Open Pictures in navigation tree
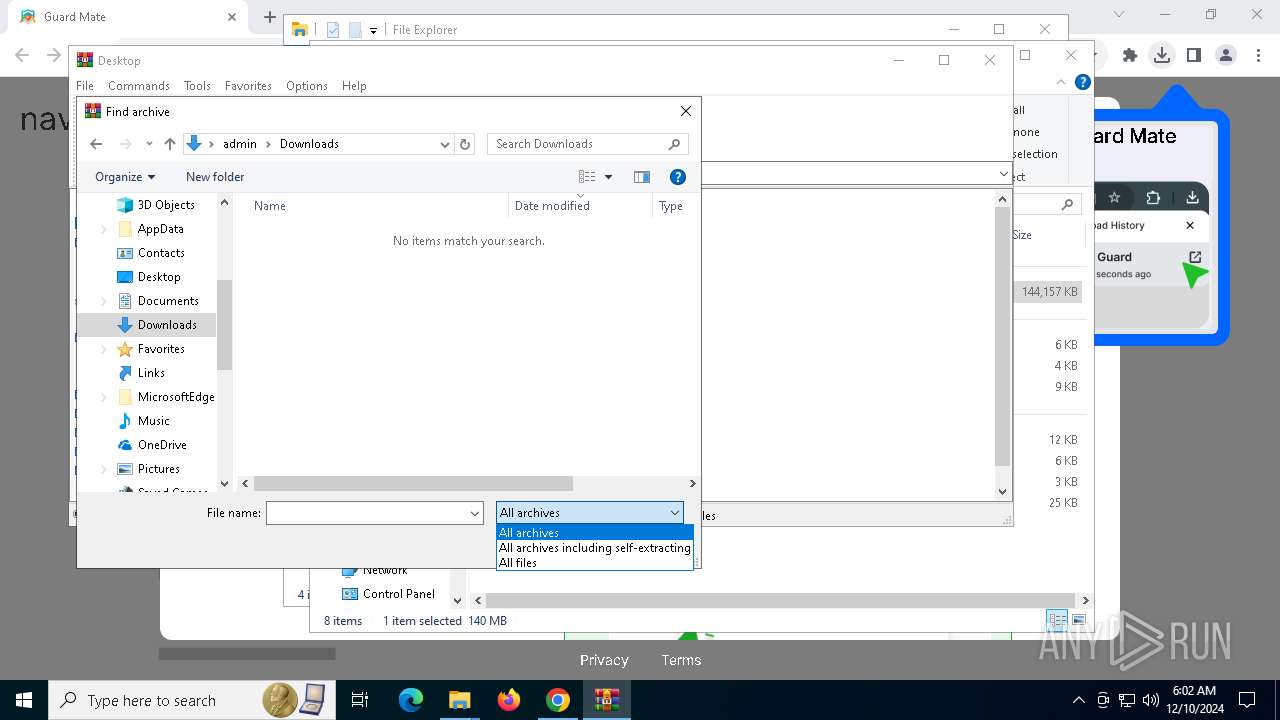 click(x=159, y=469)
